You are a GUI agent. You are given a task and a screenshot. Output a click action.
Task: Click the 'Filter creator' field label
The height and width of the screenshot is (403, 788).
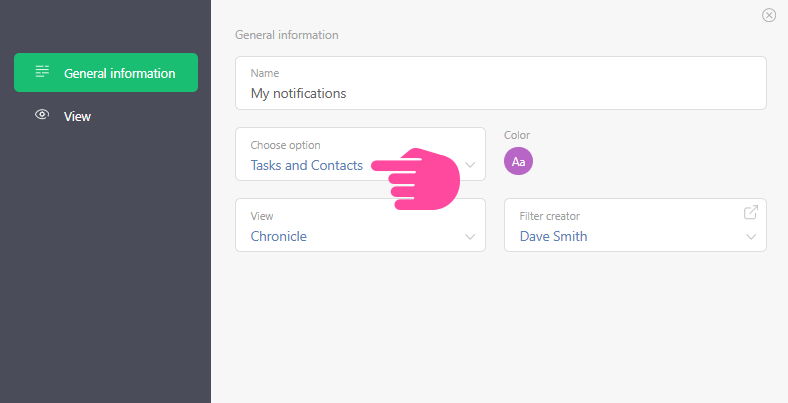click(550, 216)
